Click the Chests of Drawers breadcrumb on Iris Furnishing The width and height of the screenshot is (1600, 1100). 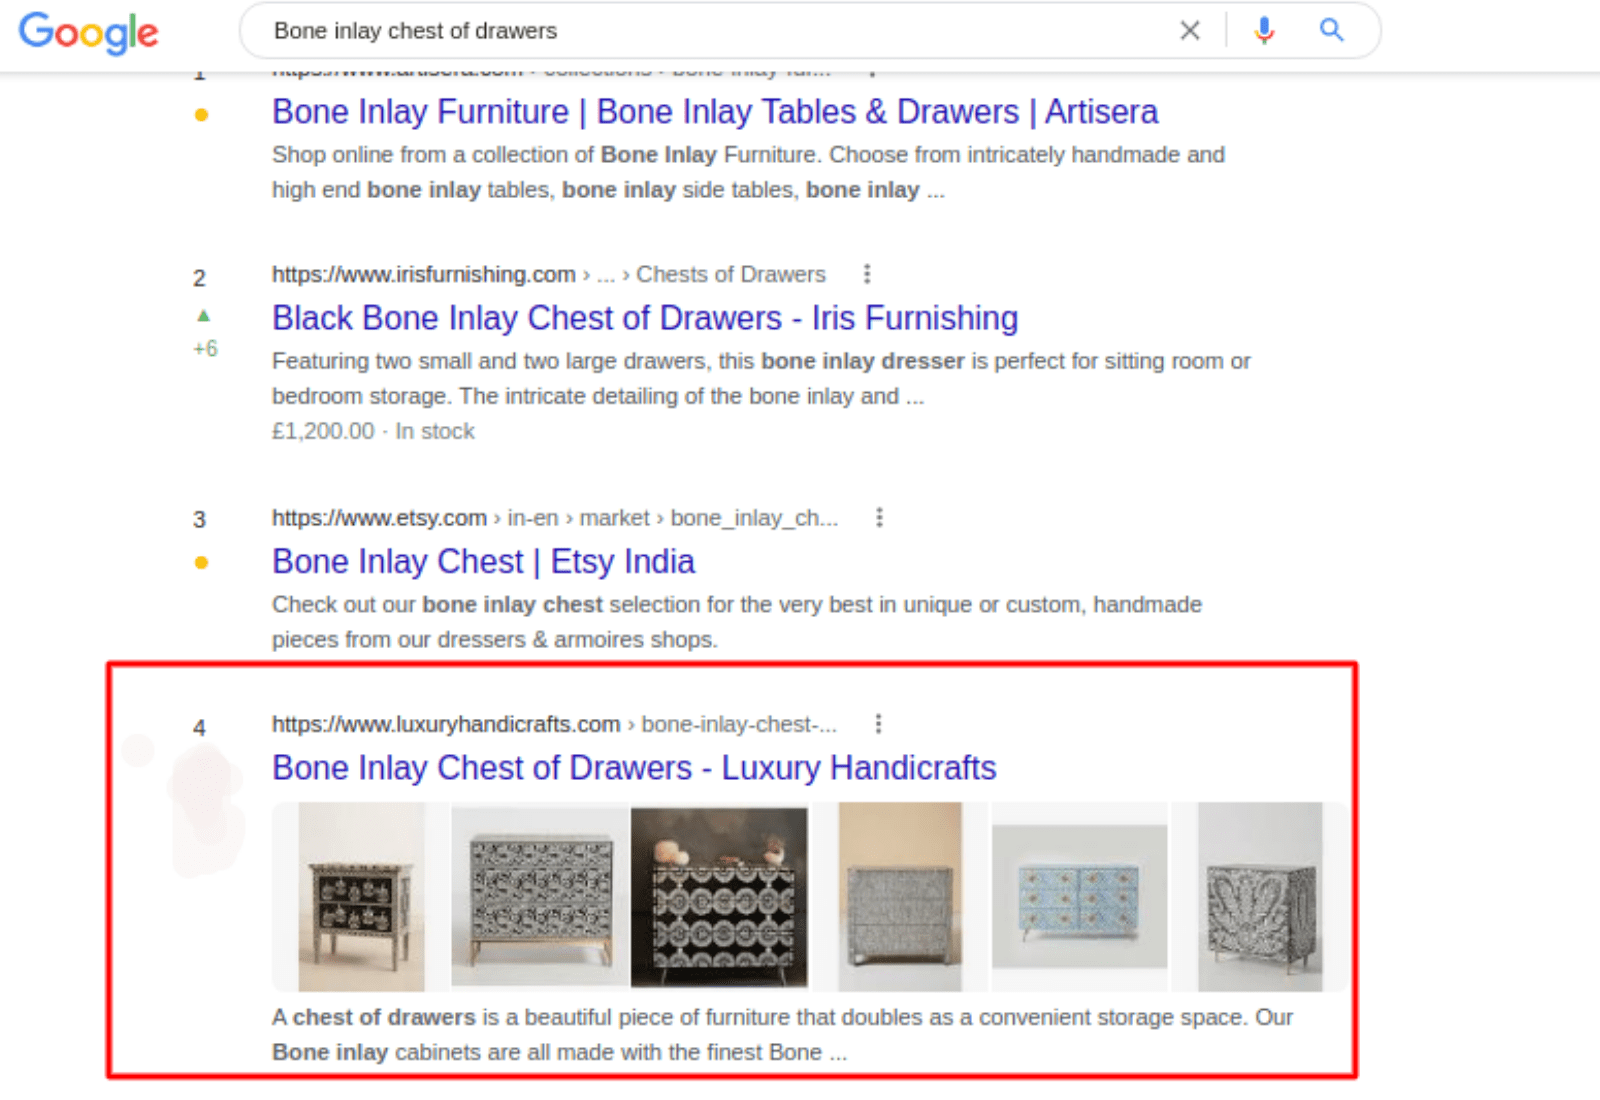click(x=731, y=273)
